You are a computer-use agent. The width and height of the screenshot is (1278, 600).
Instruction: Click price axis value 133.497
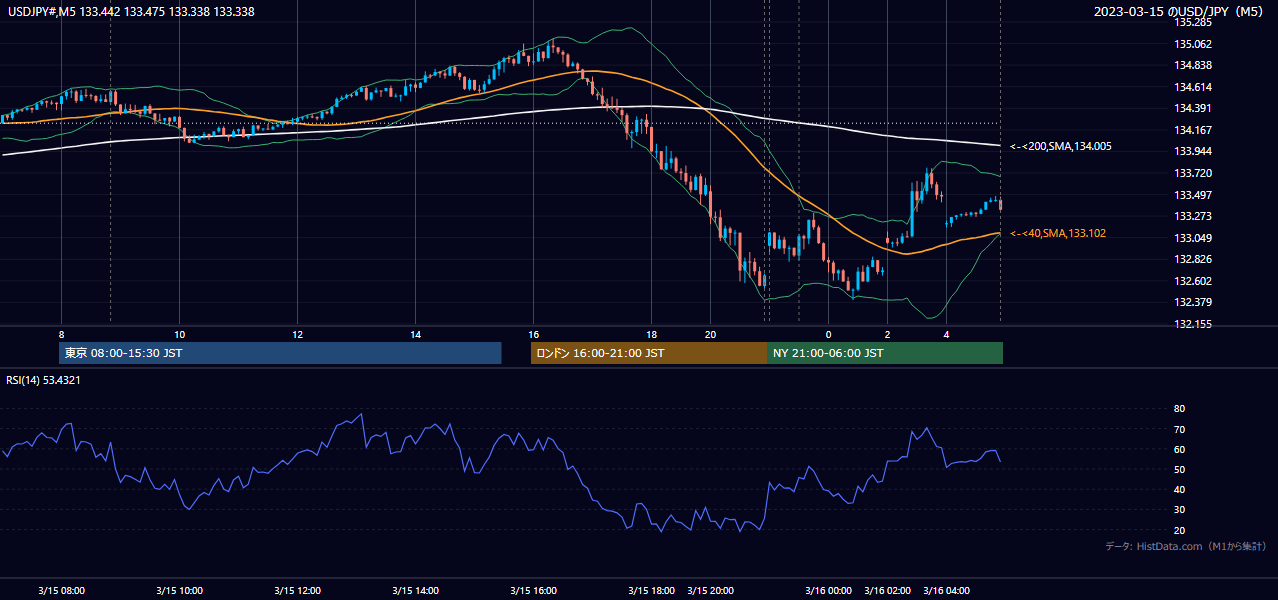pos(1192,195)
